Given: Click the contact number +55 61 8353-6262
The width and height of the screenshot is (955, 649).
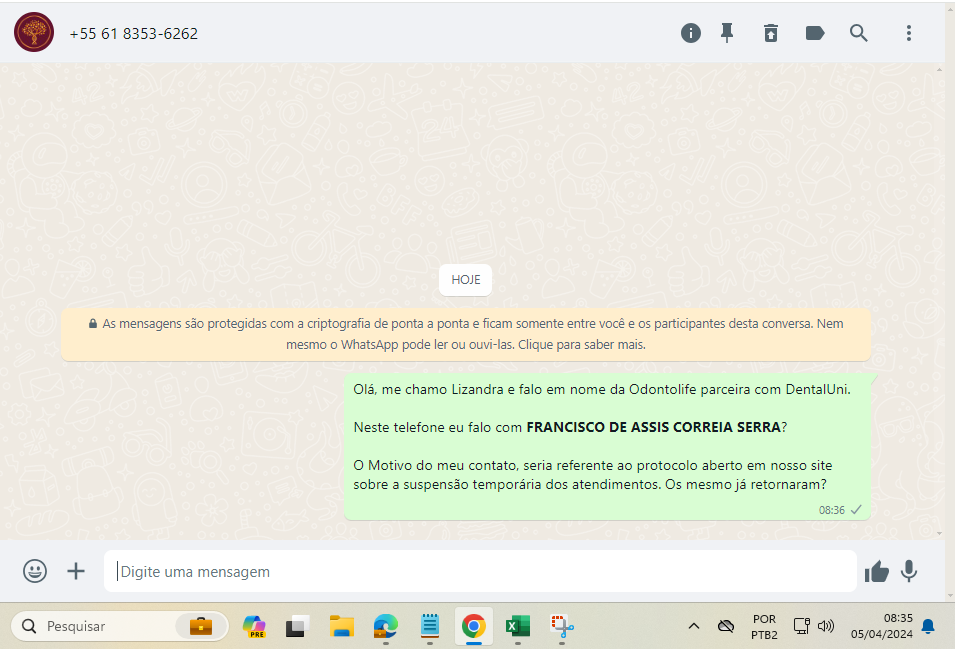Looking at the screenshot, I should [x=134, y=33].
